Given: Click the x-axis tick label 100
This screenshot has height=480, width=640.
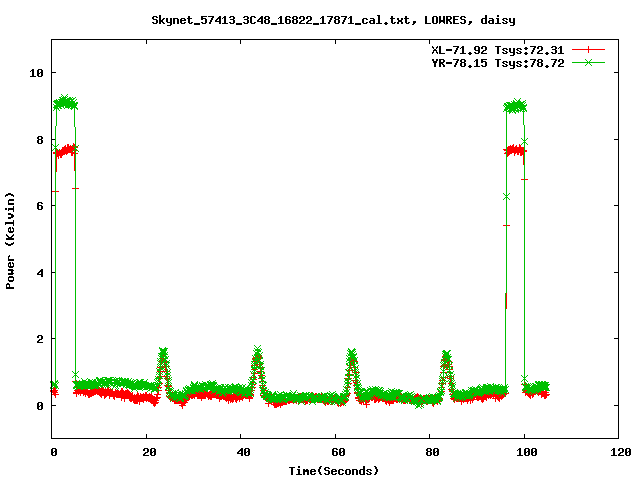Looking at the screenshot, I should coord(527,452).
